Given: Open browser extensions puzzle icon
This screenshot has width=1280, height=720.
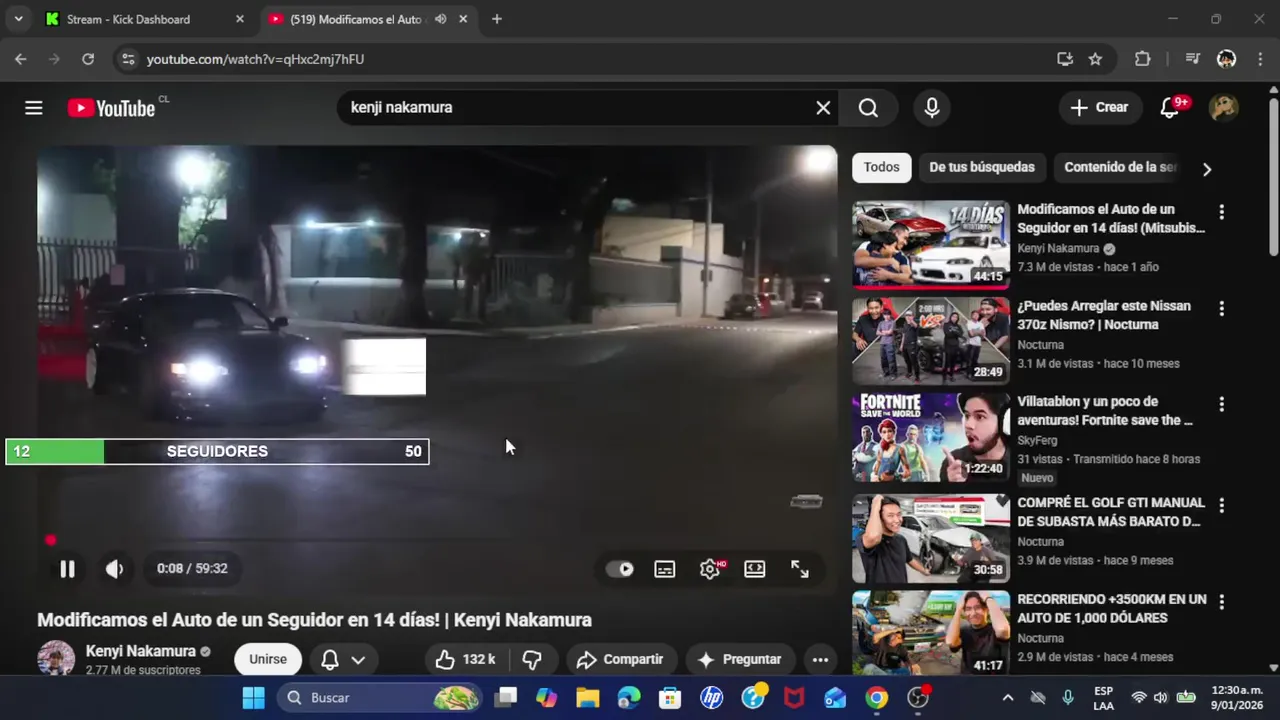Looking at the screenshot, I should 1143,59.
